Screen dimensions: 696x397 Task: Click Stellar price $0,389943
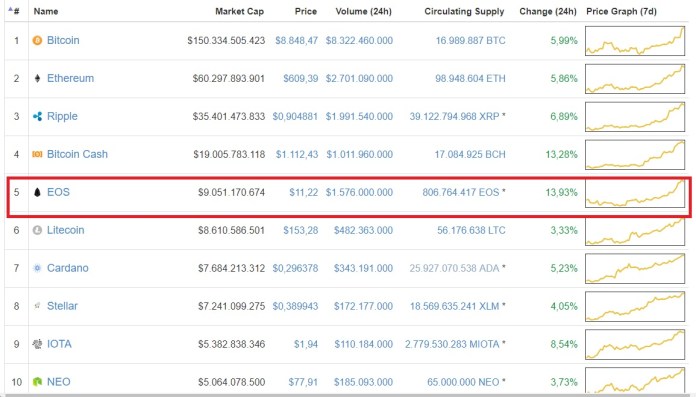(295, 306)
